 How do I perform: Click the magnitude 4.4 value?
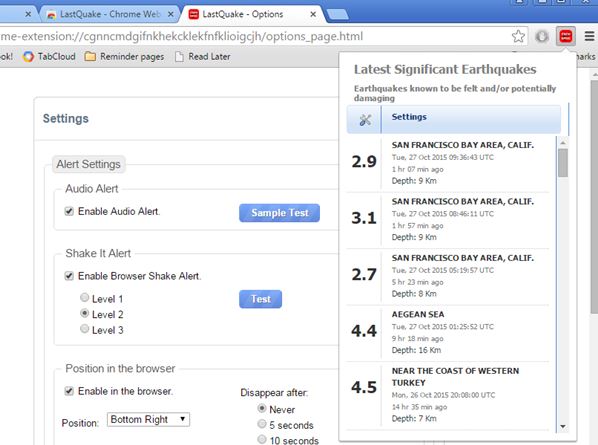point(364,331)
